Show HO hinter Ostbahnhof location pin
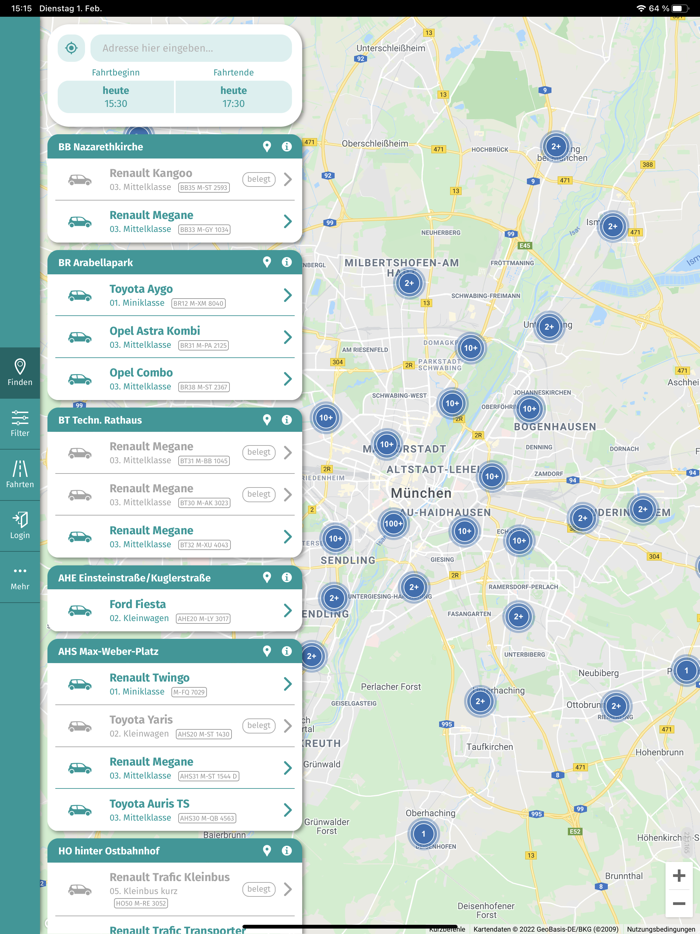This screenshot has height=934, width=700. click(267, 851)
